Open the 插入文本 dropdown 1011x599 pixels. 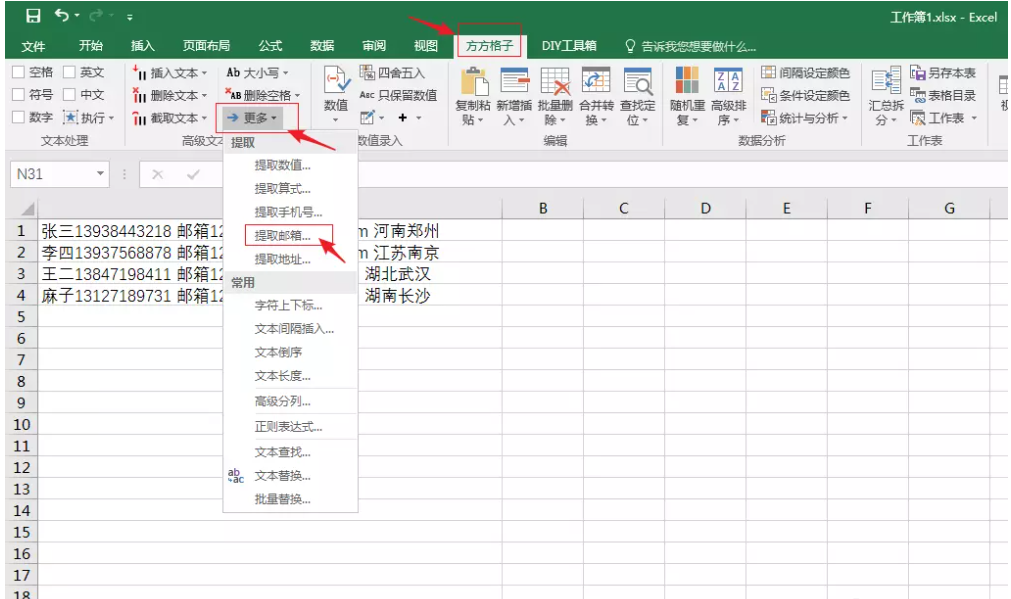click(x=170, y=73)
